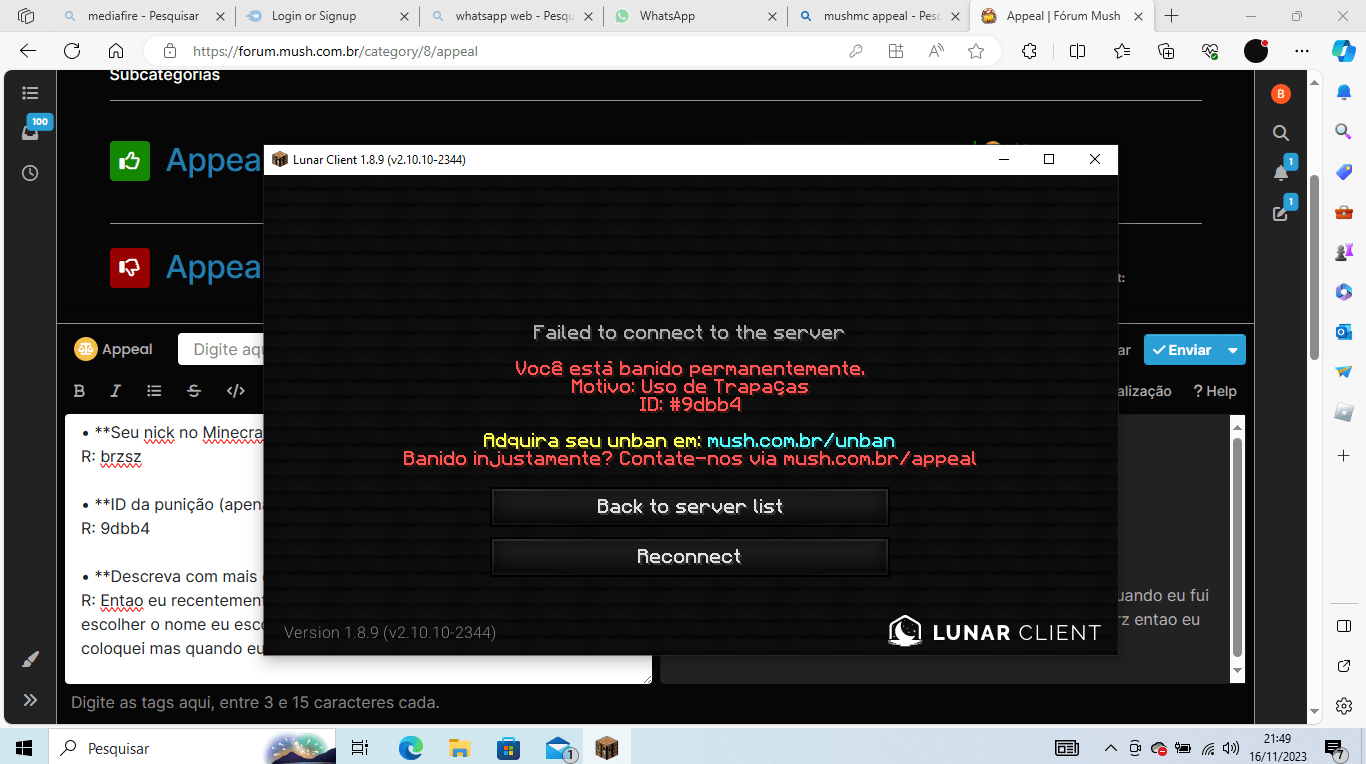Click the tags input field below the composer
The height and width of the screenshot is (764, 1366).
pyautogui.click(x=255, y=702)
